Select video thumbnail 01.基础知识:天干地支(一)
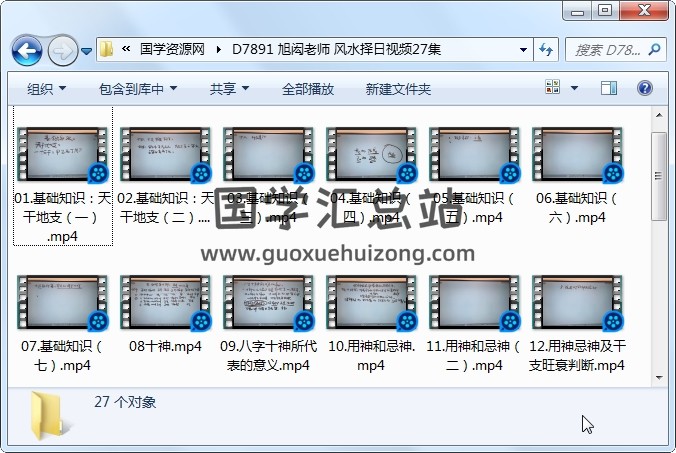 click(x=63, y=155)
